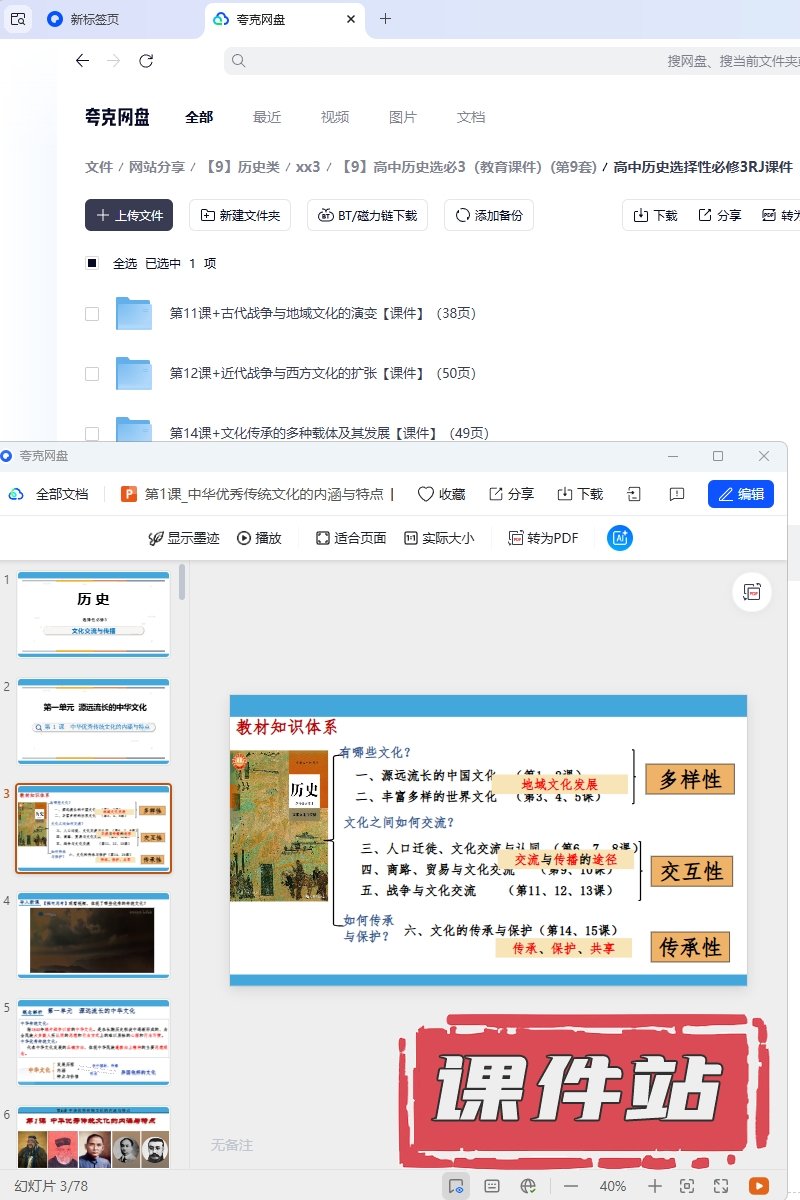The width and height of the screenshot is (800, 1200).
Task: Click the feedback exclamation icon
Action: tap(677, 494)
